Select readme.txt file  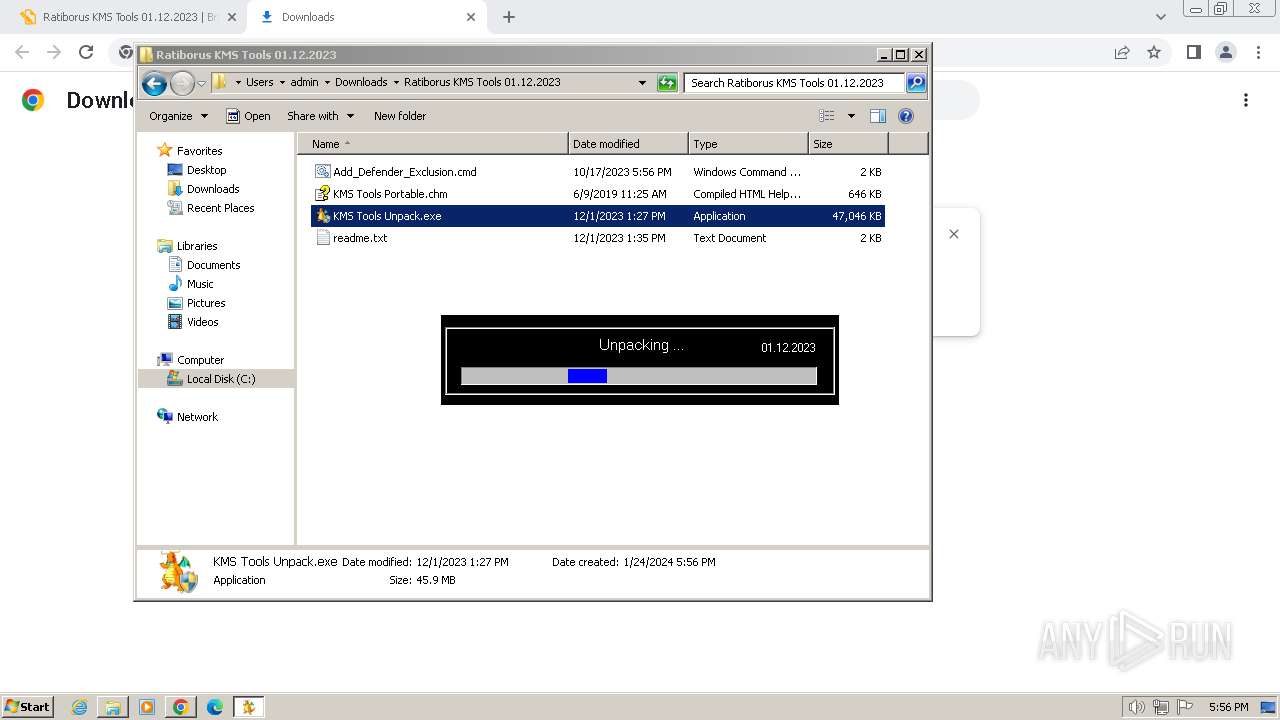coord(598,238)
